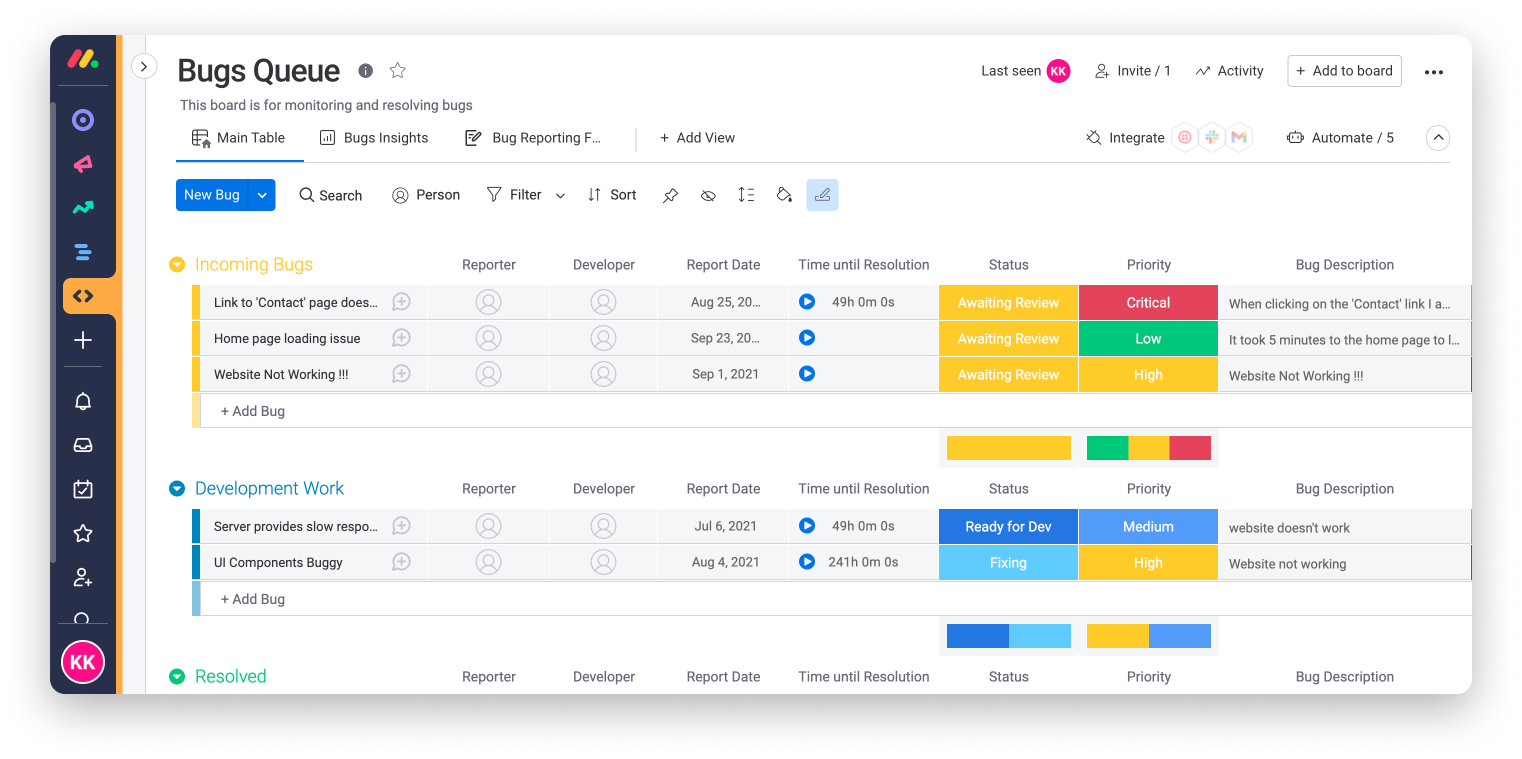Enable pinned items view

[x=669, y=195]
